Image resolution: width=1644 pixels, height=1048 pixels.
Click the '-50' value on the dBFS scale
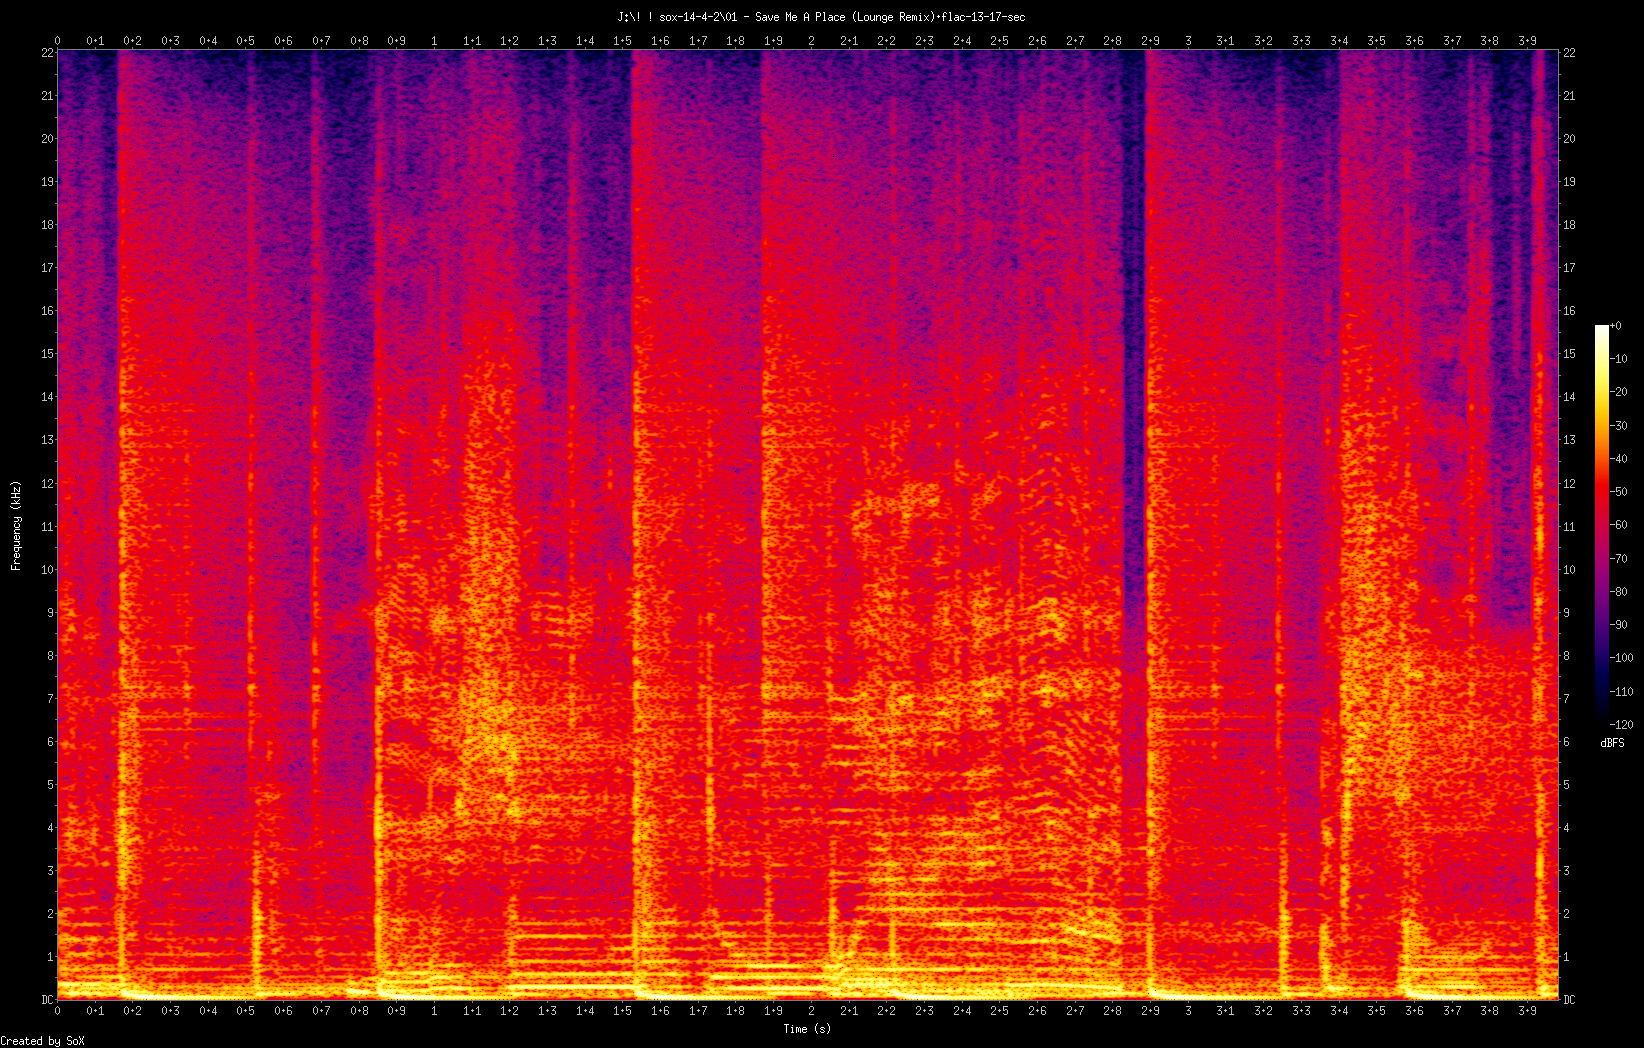1619,492
